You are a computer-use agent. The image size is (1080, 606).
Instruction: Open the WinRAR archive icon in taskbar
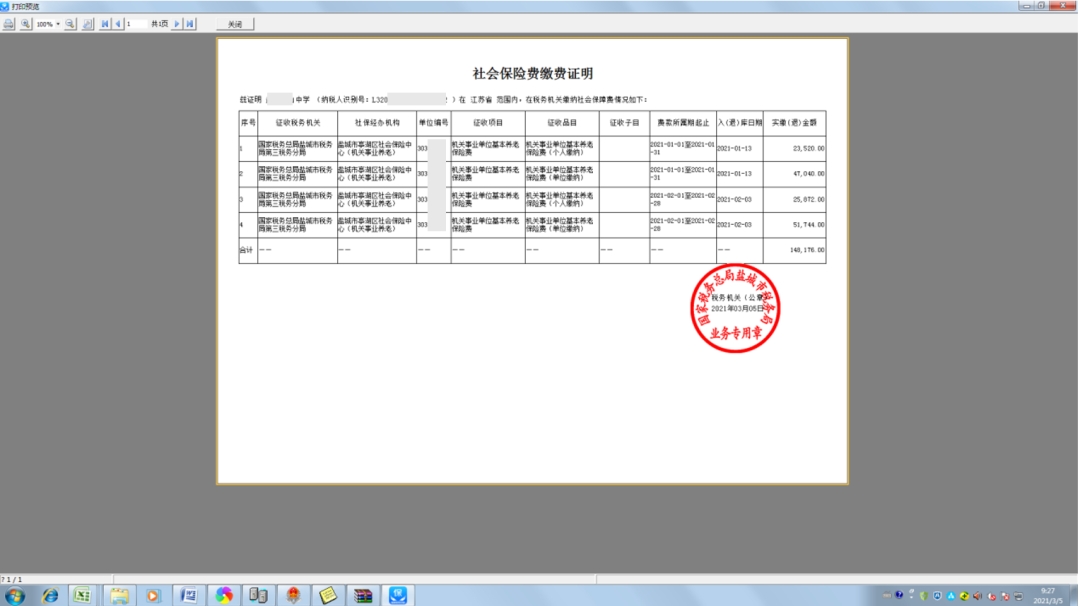[x=363, y=596]
